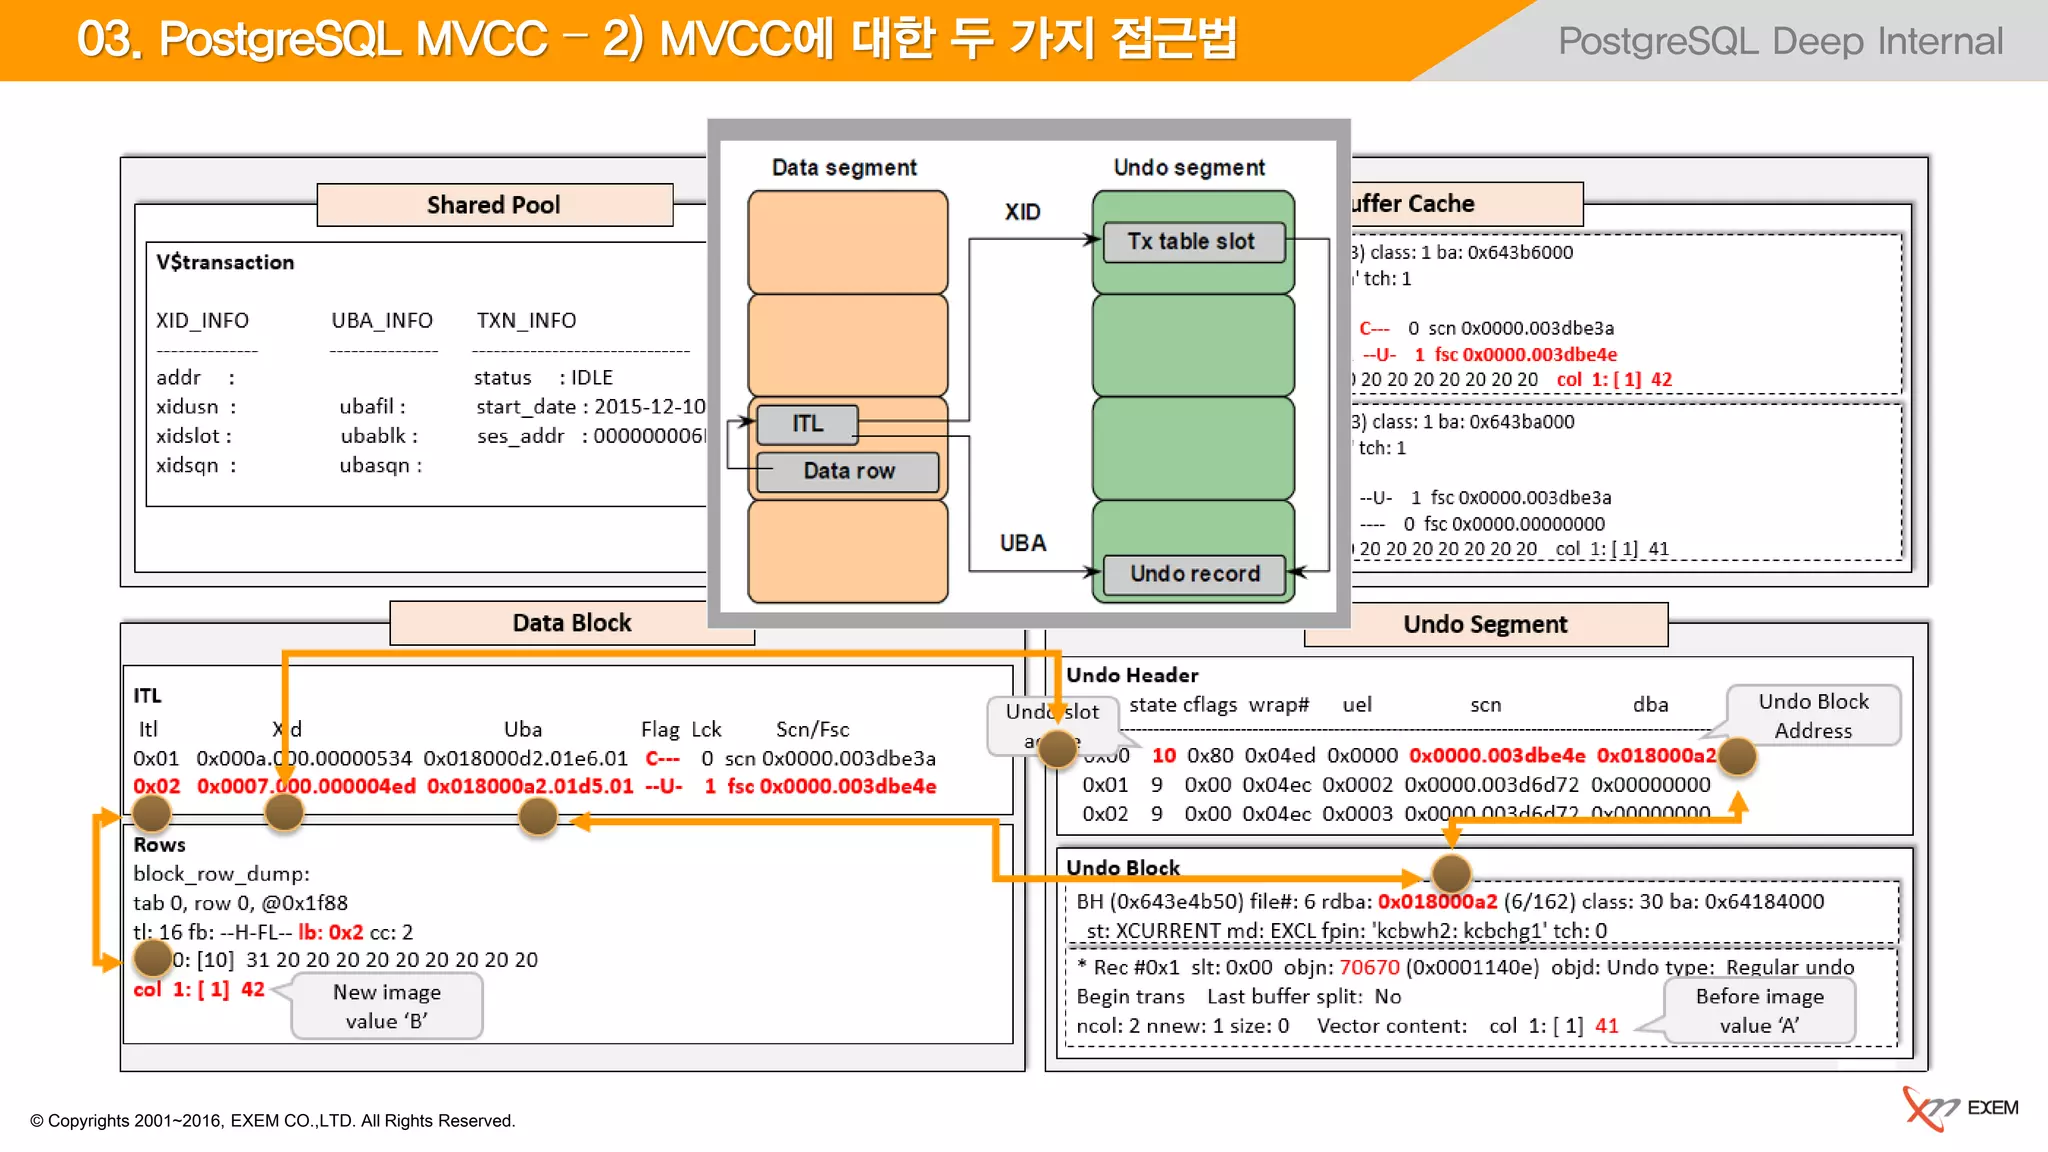The image size is (2048, 1152).
Task: Click the 'XID' arrow label
Action: [x=1022, y=212]
